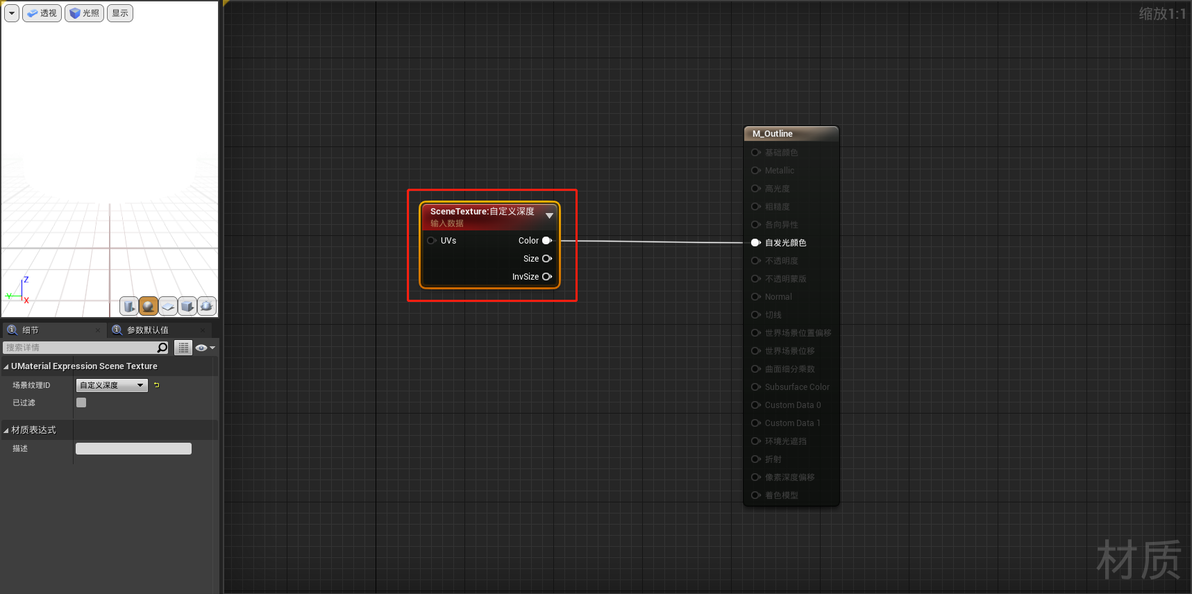1192x594 pixels.
Task: Select the teapot custom mesh preview icon
Action: click(x=207, y=306)
